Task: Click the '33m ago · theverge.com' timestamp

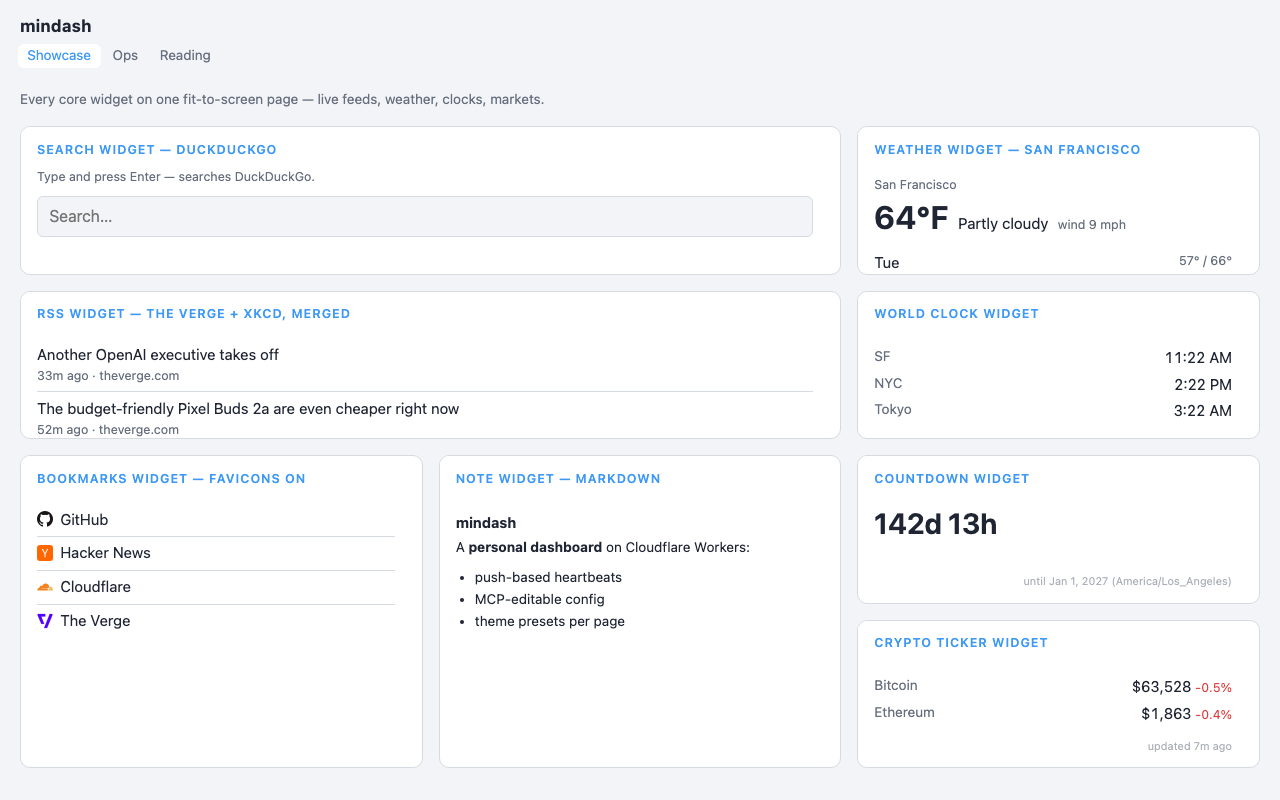Action: (108, 376)
